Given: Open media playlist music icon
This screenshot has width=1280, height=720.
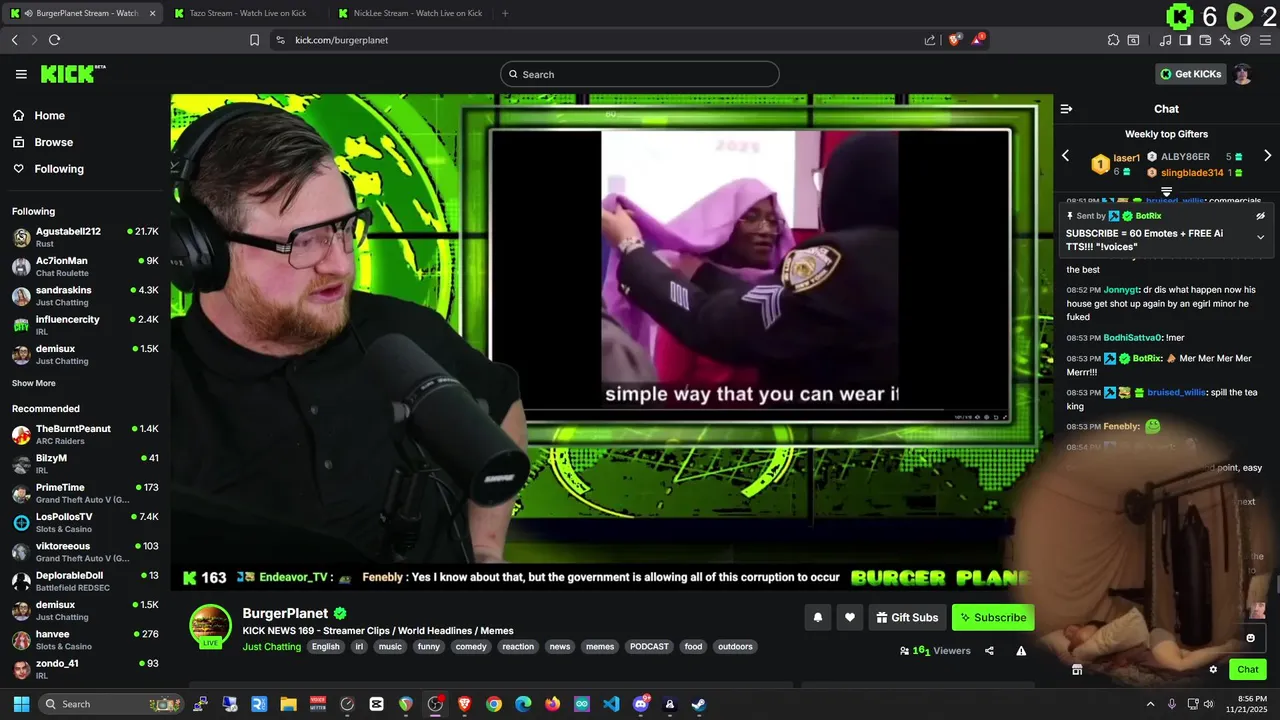Looking at the screenshot, I should click(x=1165, y=40).
